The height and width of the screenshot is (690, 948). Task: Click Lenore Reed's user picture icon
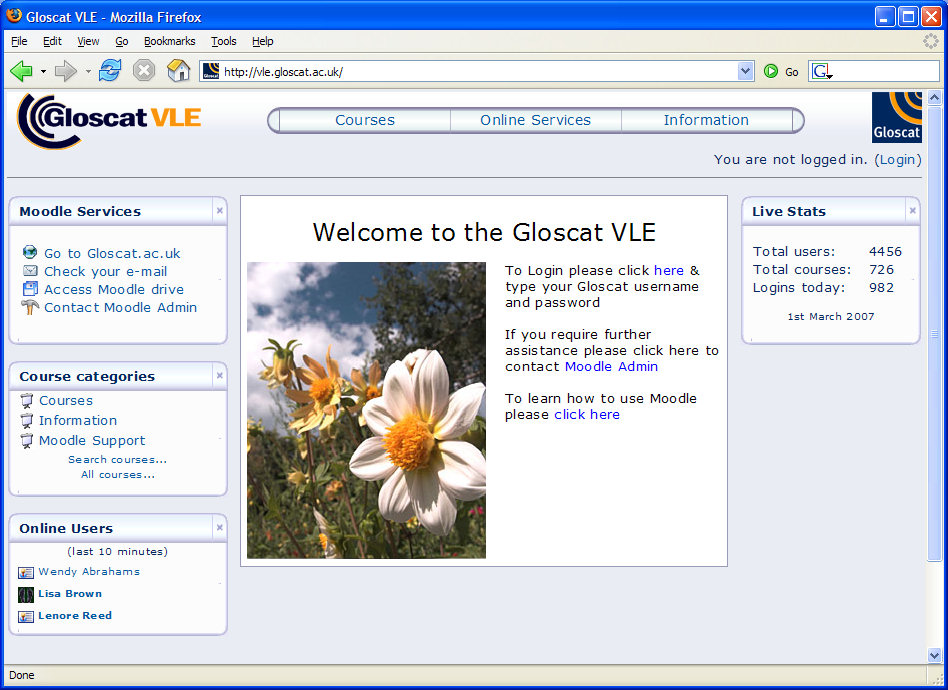coord(25,616)
